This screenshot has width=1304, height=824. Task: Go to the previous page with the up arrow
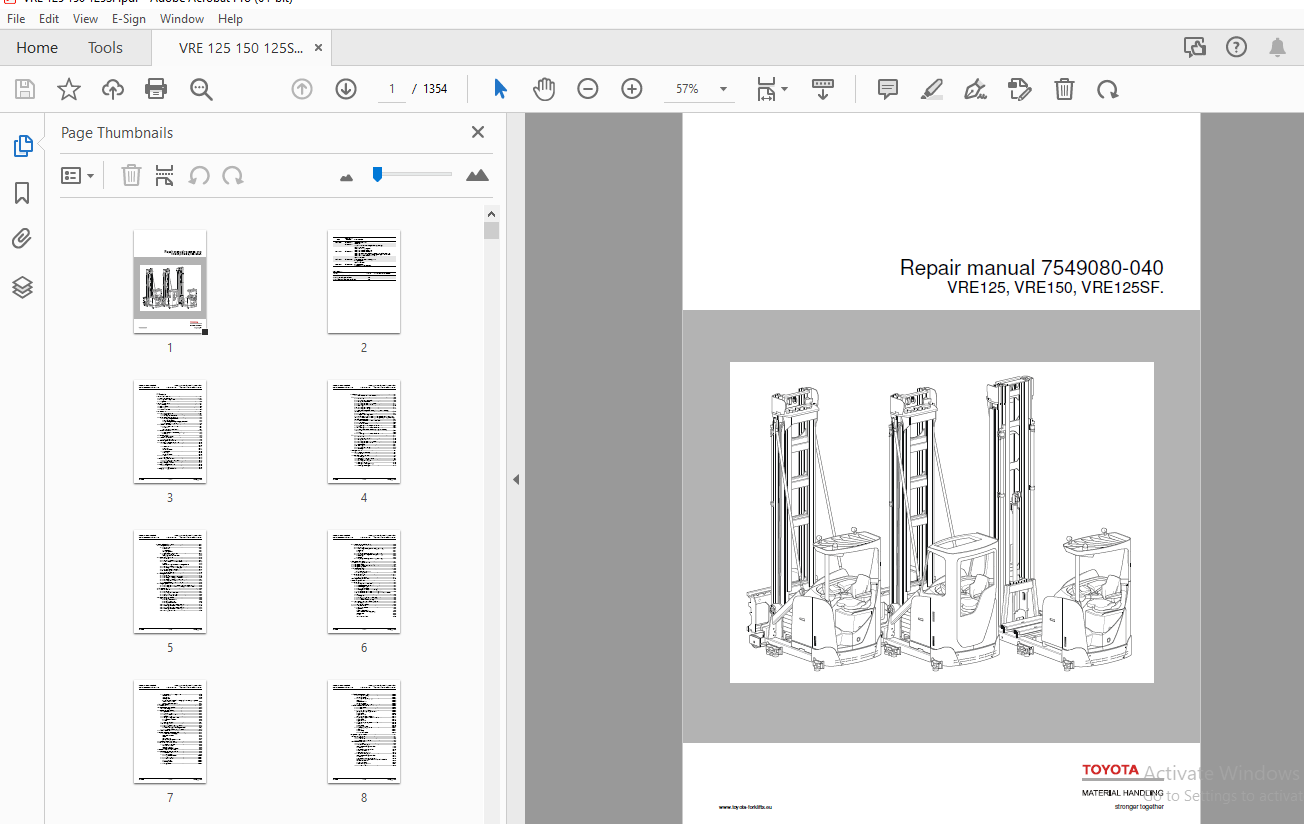pos(302,89)
